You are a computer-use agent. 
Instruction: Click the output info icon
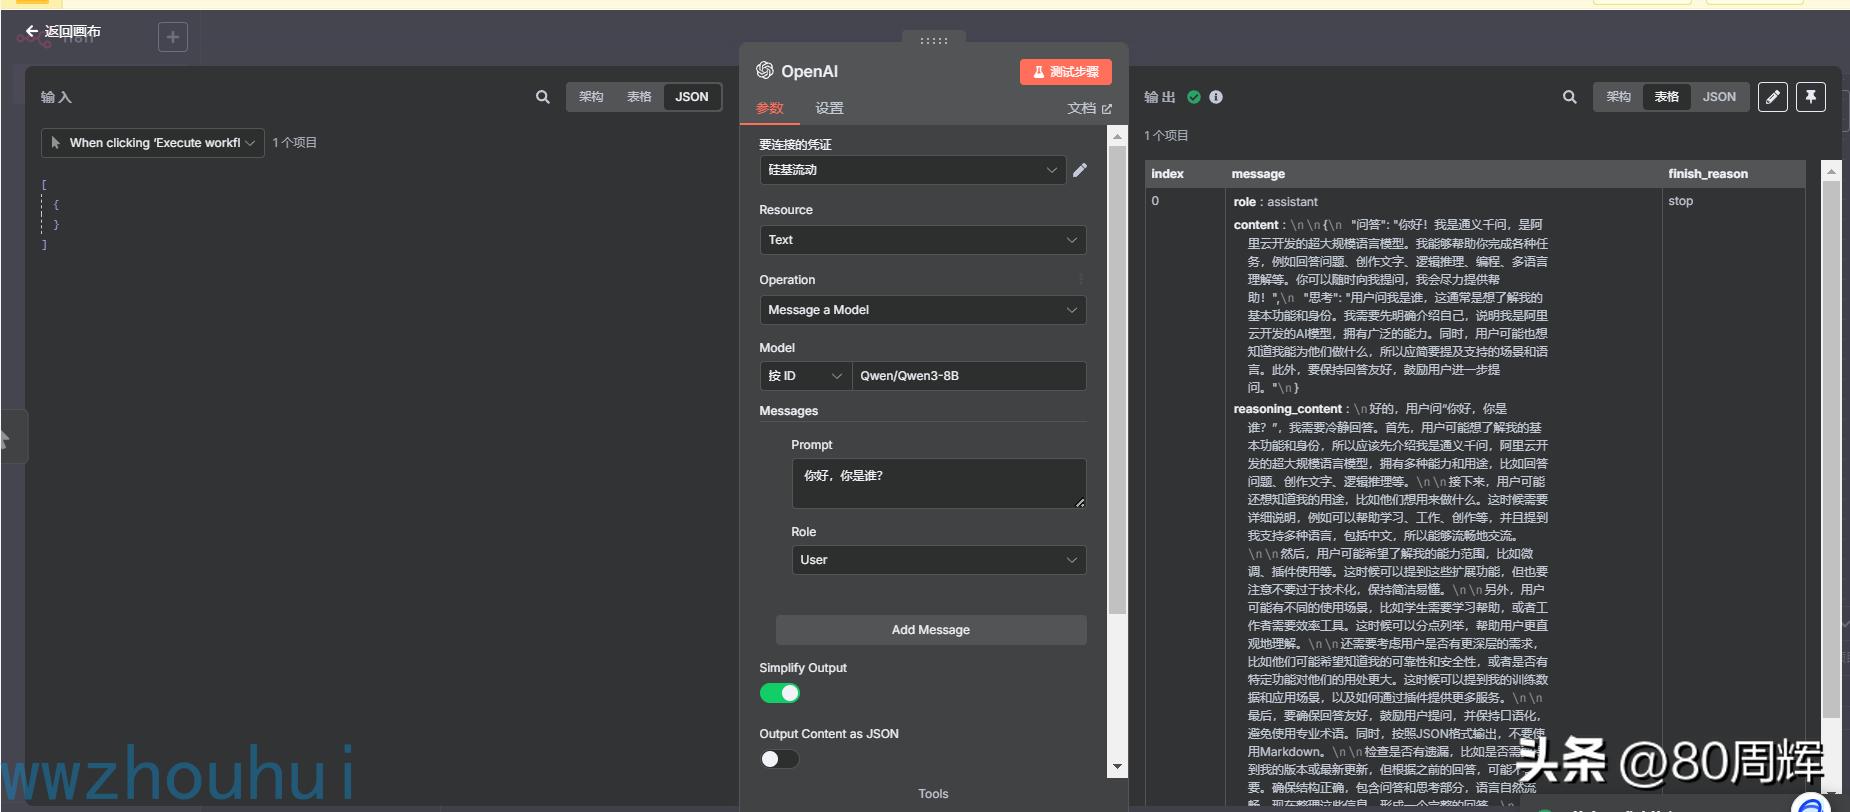click(x=1216, y=97)
